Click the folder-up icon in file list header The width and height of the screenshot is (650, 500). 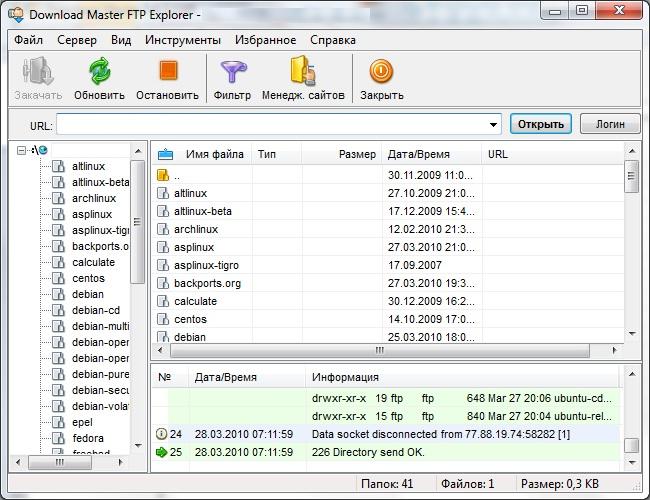pyautogui.click(x=165, y=154)
